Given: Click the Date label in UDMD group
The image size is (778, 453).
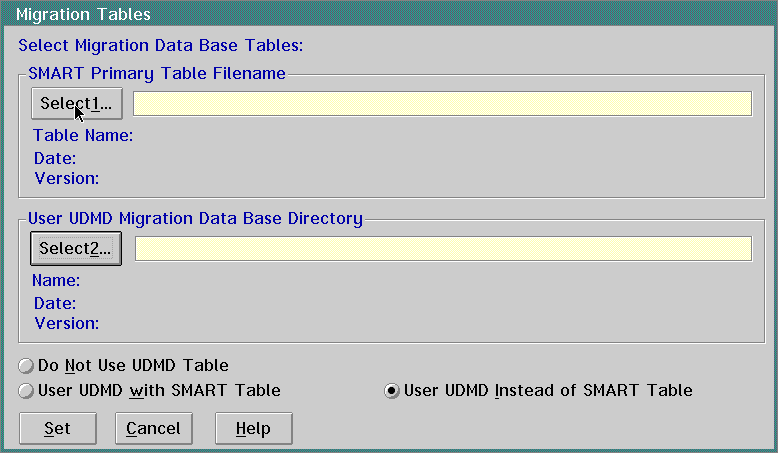Looking at the screenshot, I should (x=55, y=303).
